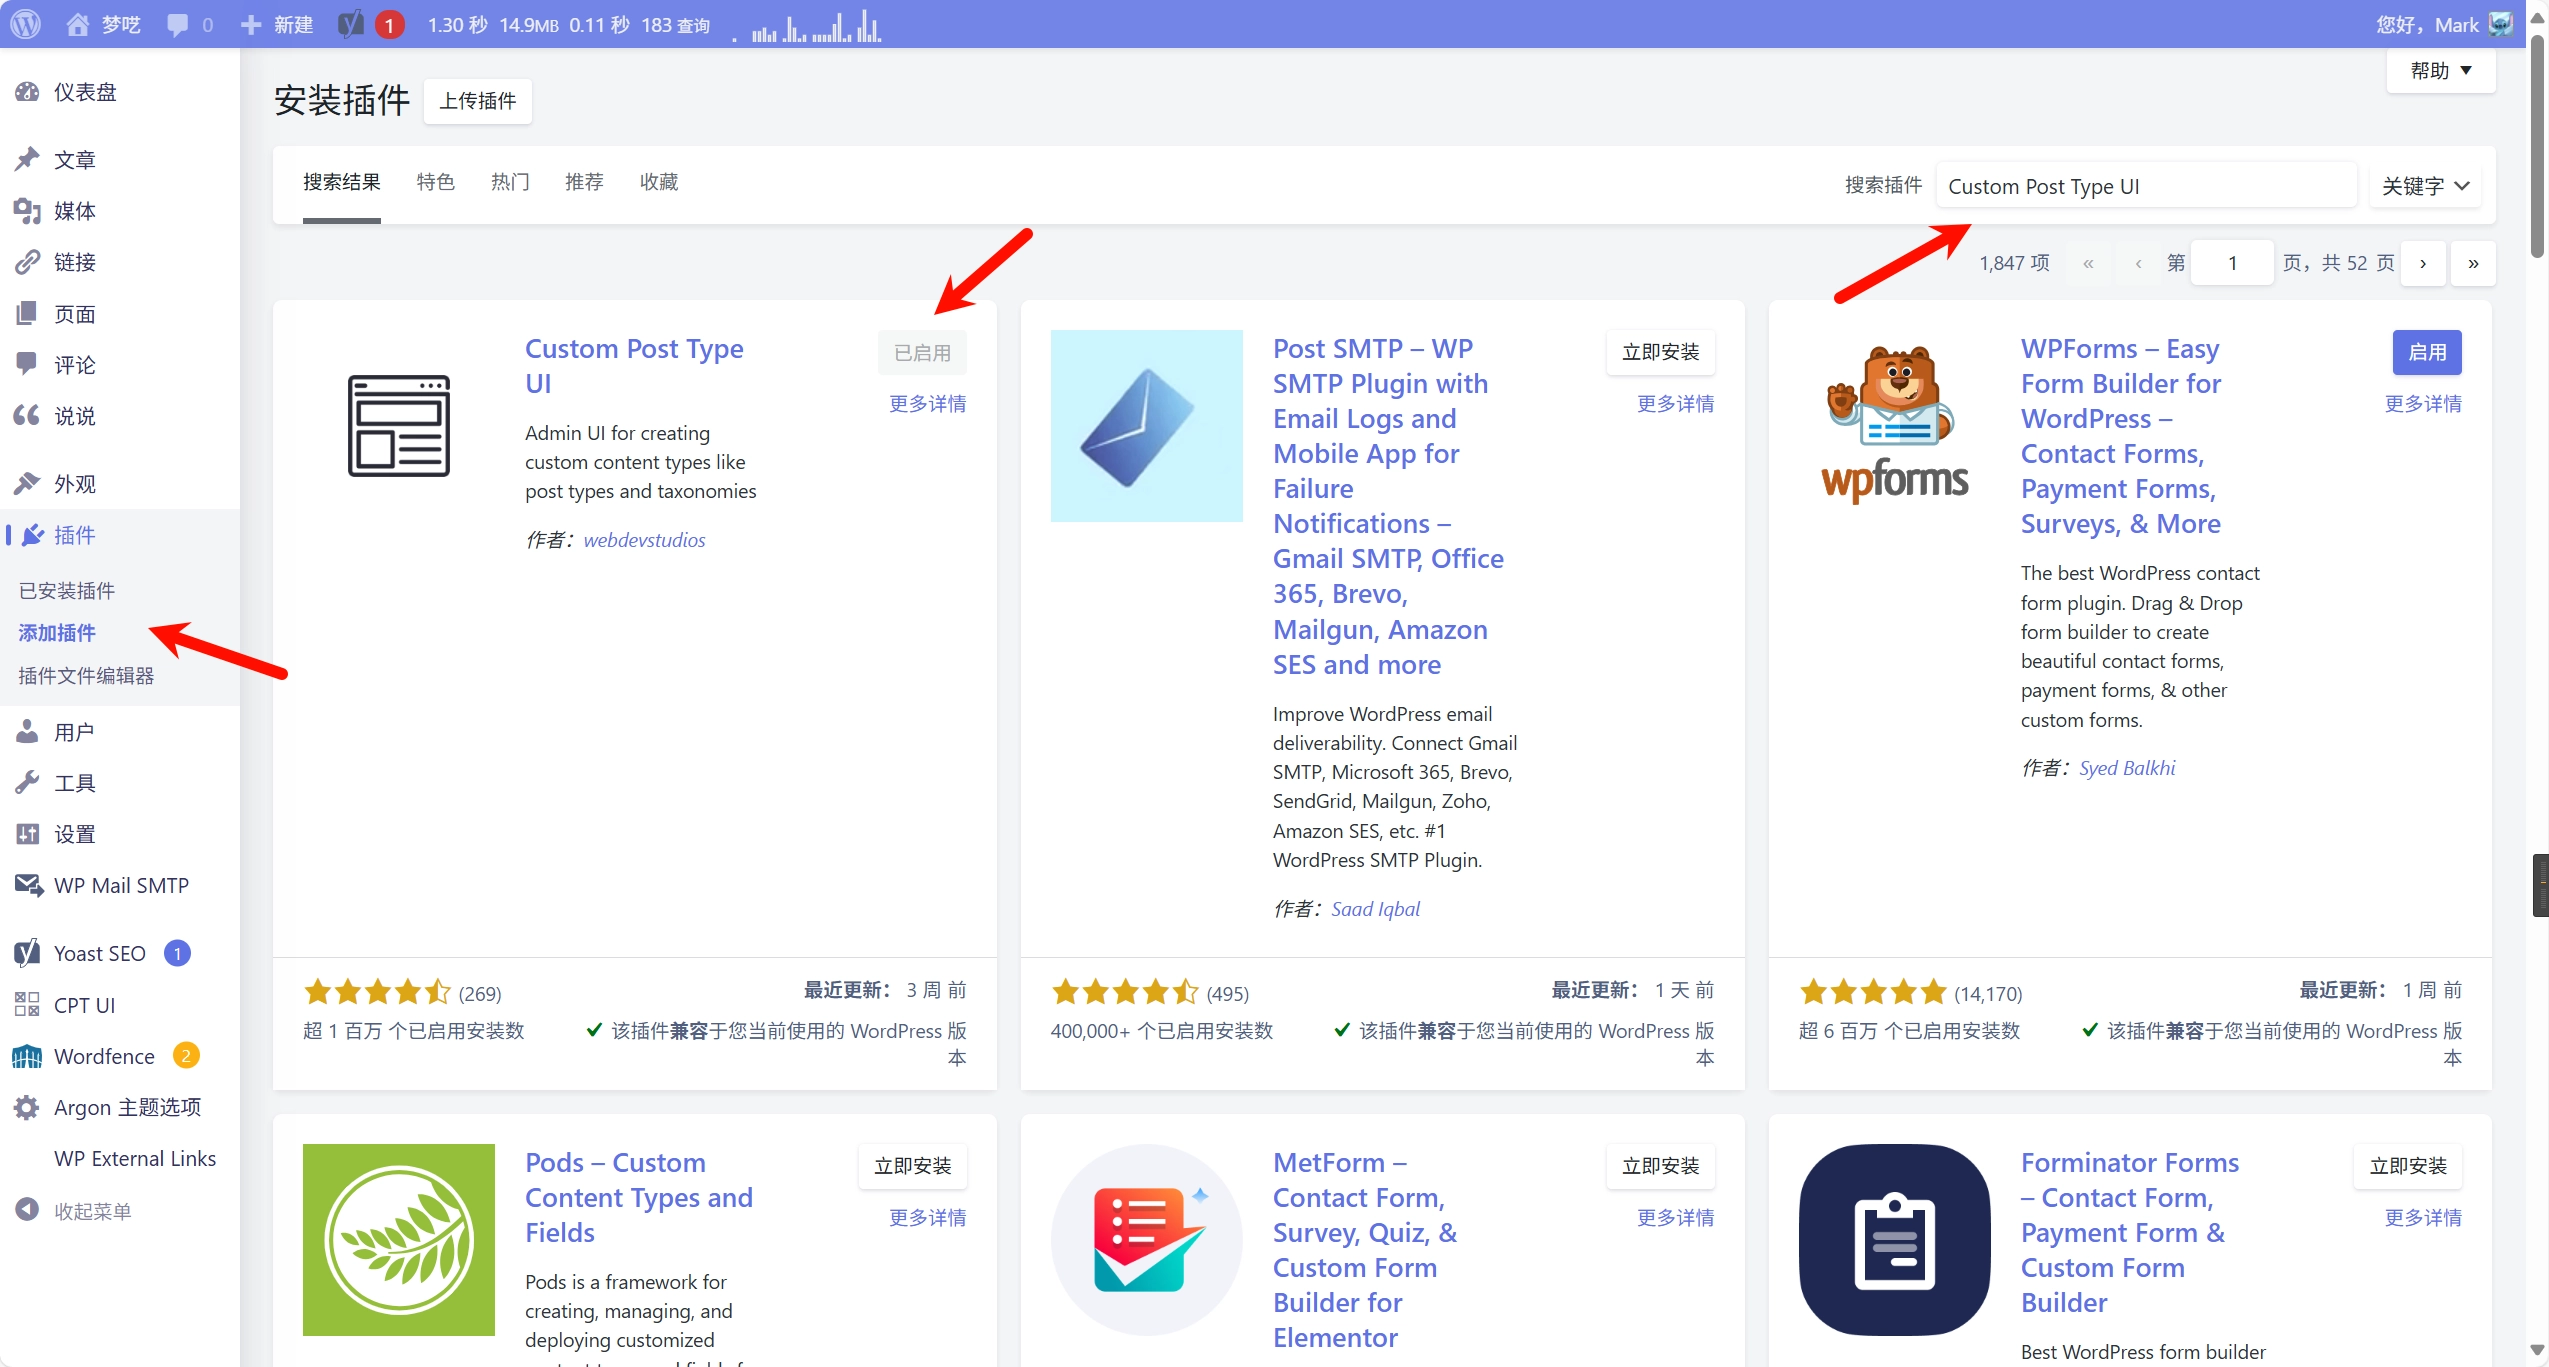The width and height of the screenshot is (2549, 1367).
Task: Click the Users person icon
Action: pyautogui.click(x=27, y=732)
